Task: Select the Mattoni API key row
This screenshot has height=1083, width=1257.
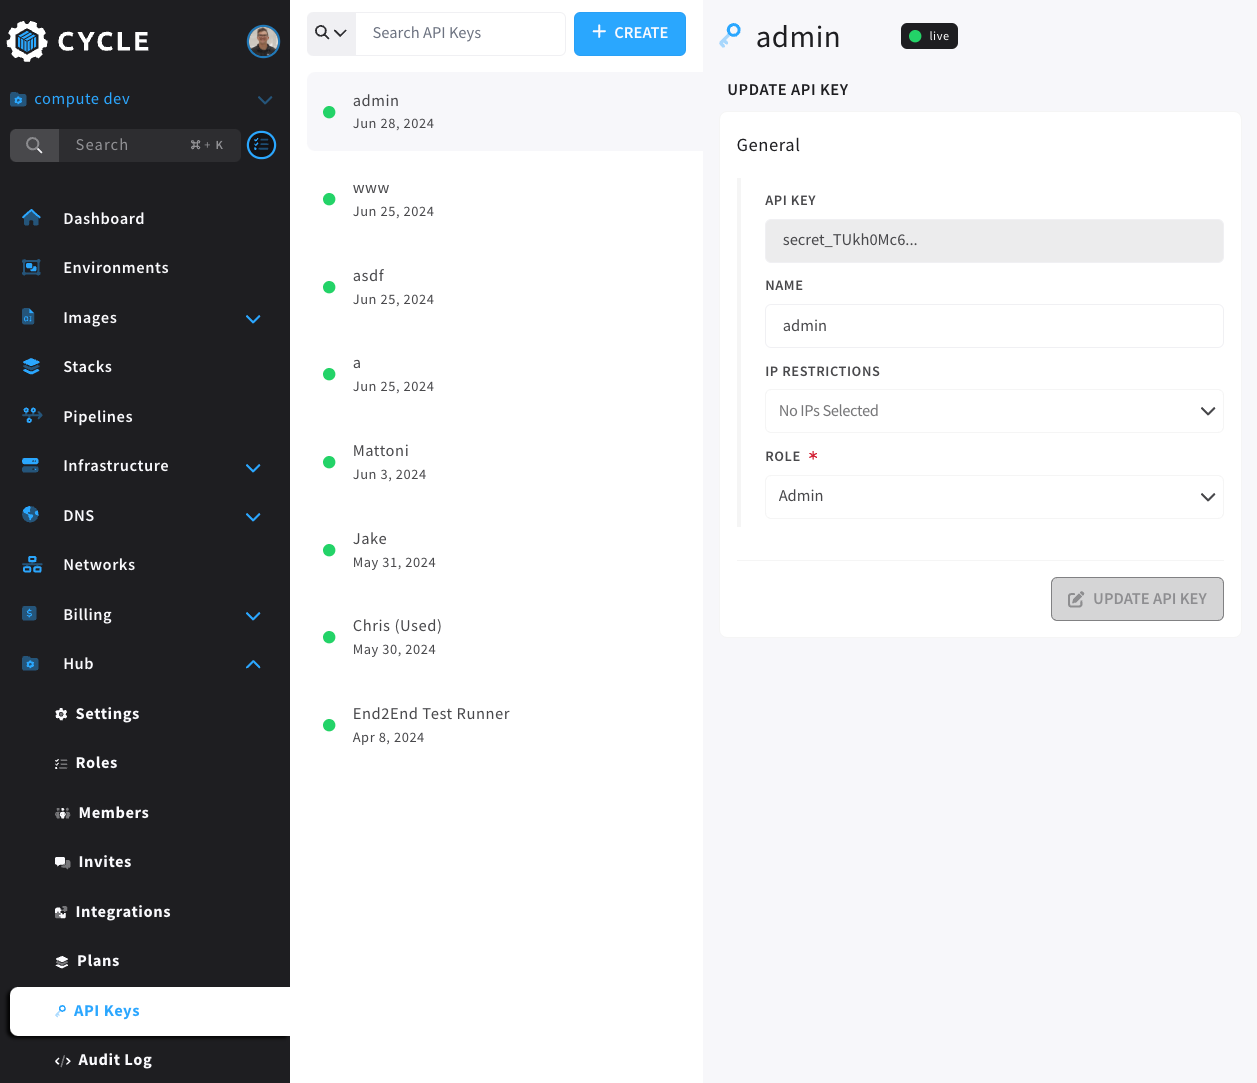Action: [505, 462]
